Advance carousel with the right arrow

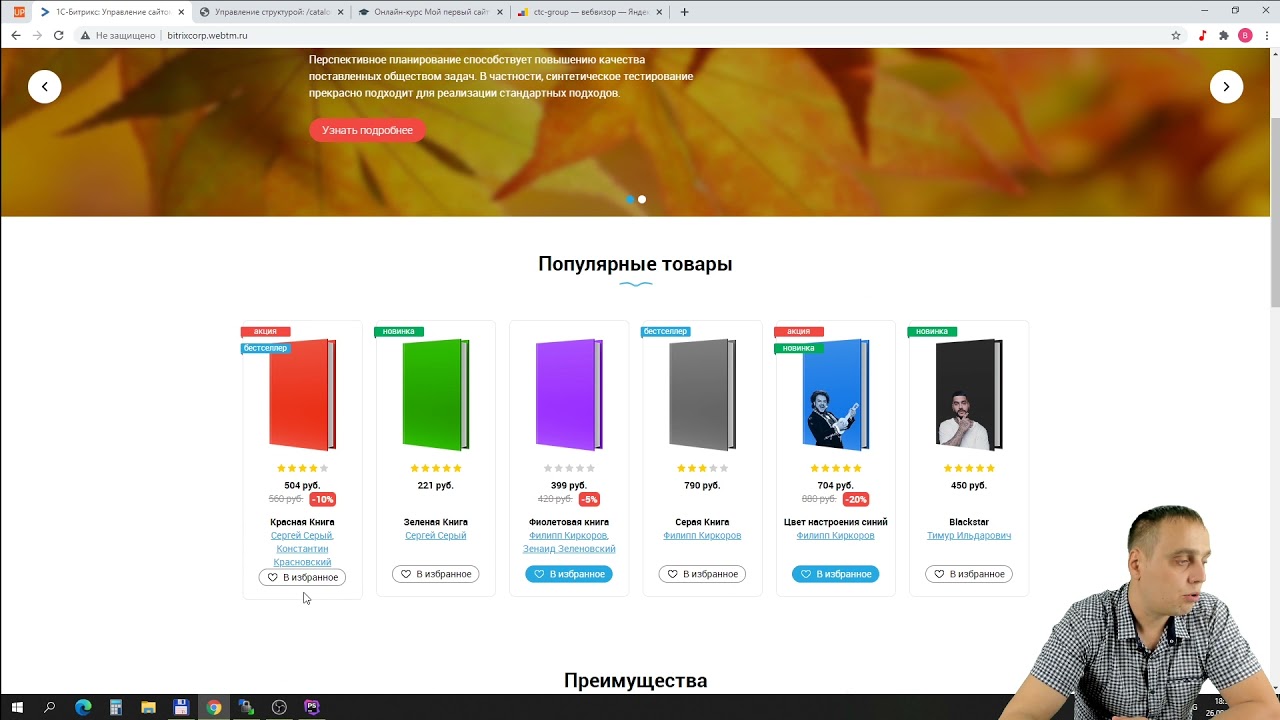pyautogui.click(x=1226, y=86)
